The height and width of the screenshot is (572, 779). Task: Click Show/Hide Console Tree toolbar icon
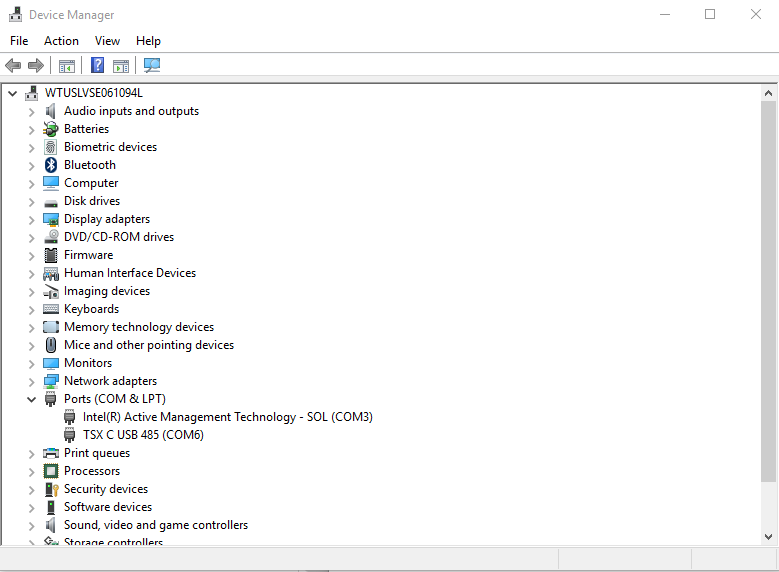point(67,66)
